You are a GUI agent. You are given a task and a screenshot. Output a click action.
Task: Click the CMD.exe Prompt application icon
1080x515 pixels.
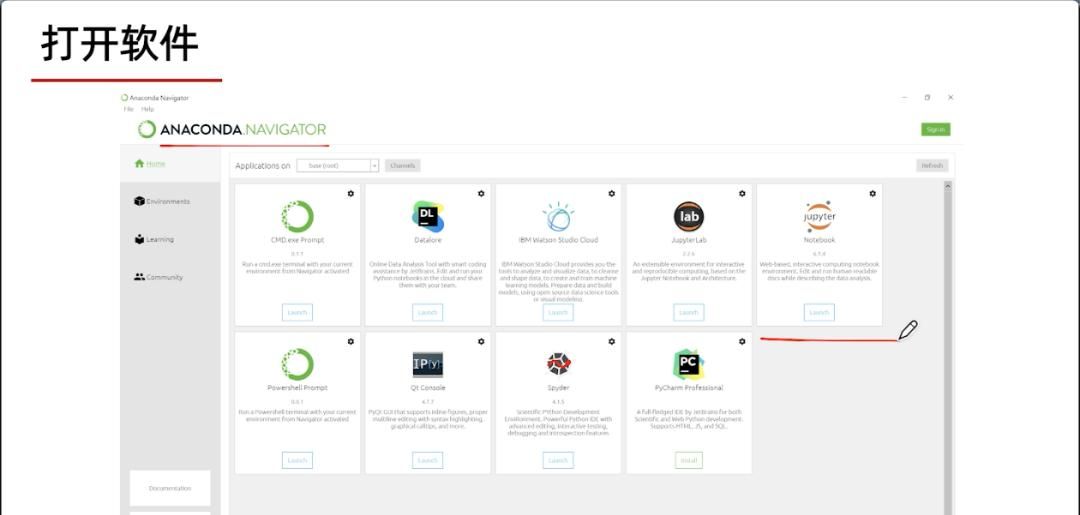point(298,216)
